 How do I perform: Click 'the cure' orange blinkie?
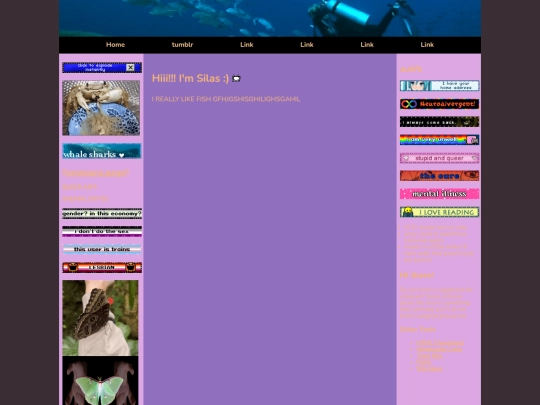439,176
